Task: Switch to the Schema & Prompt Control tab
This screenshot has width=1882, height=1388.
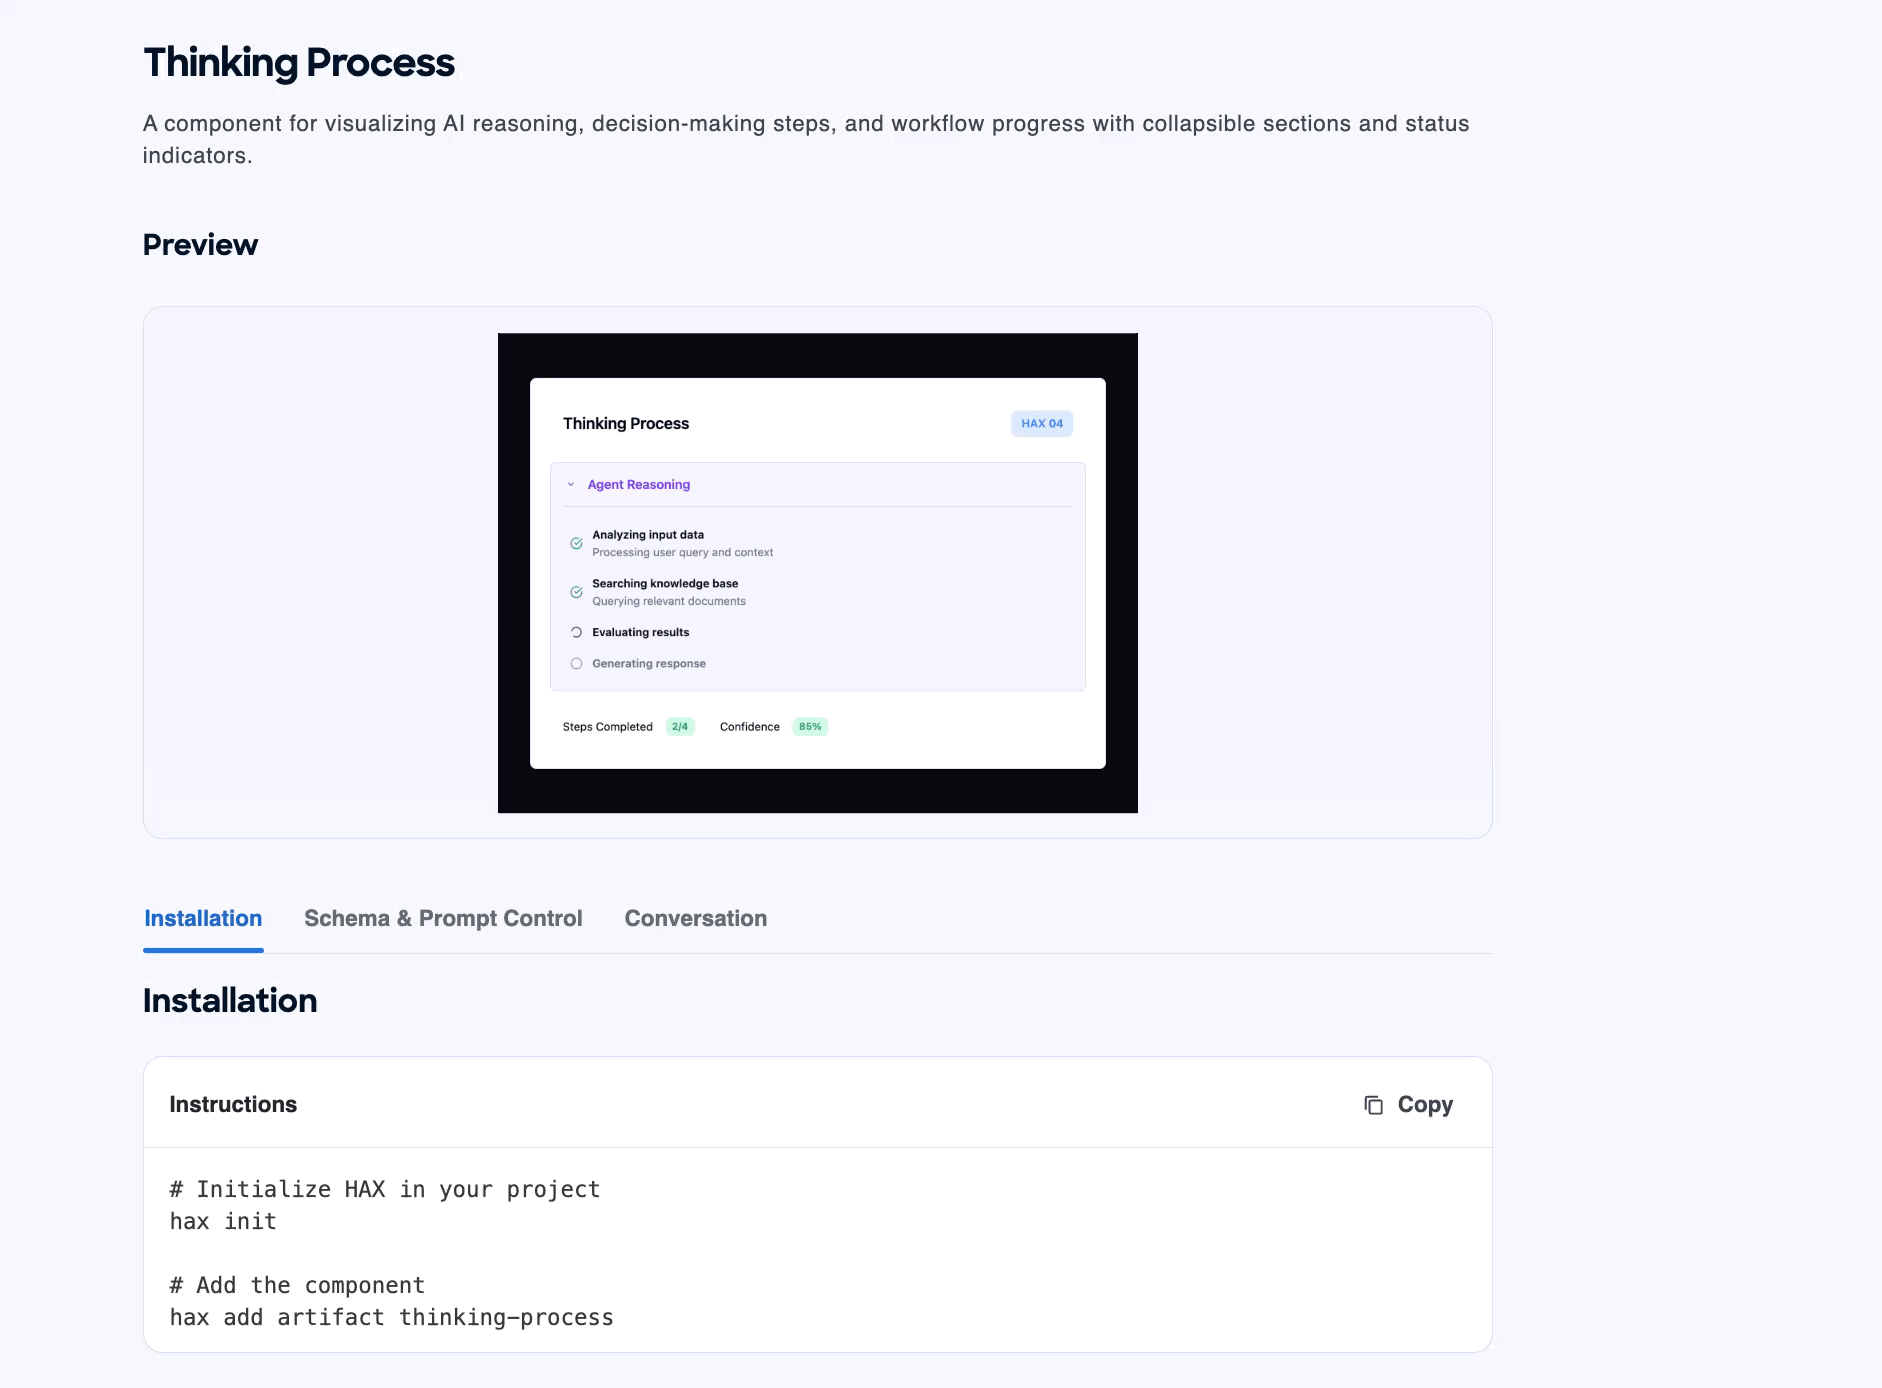Action: pos(443,918)
